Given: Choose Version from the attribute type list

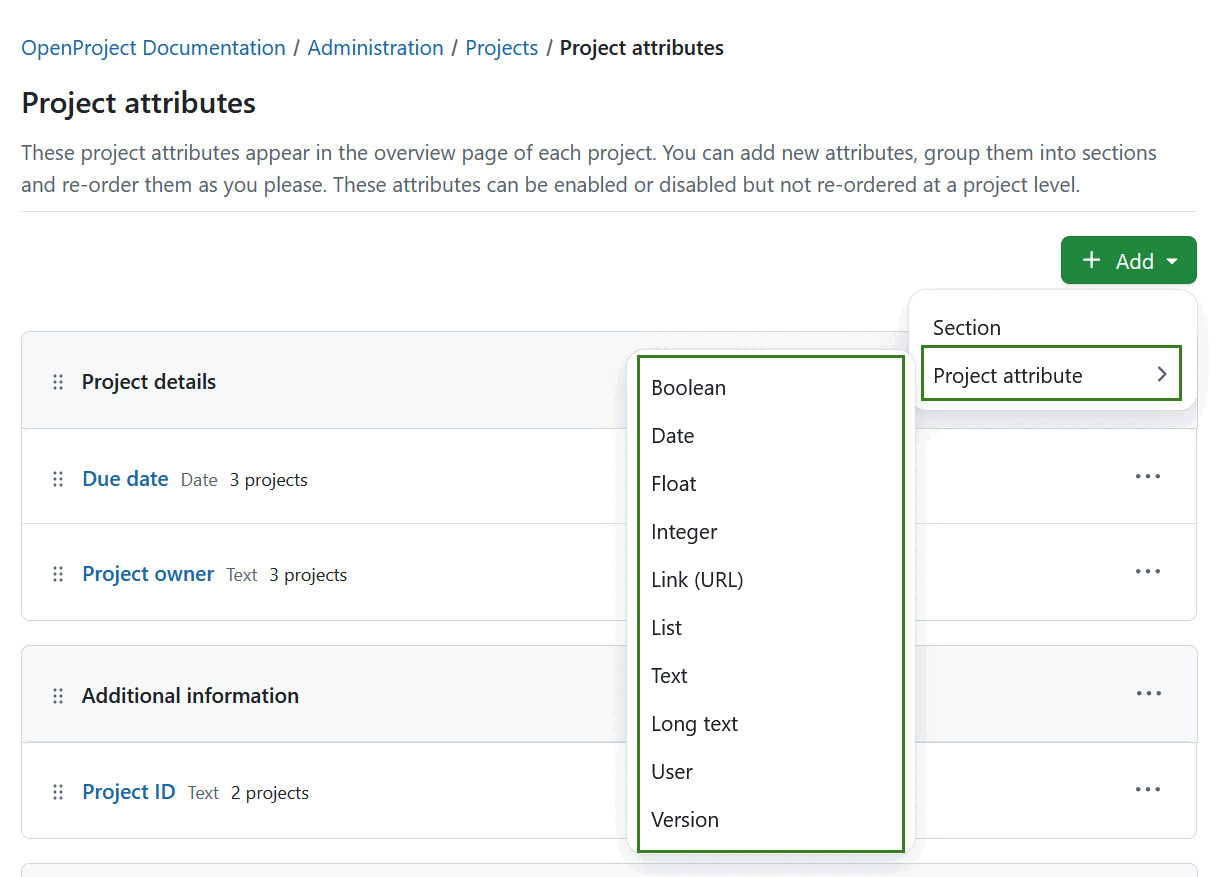Looking at the screenshot, I should click(685, 819).
